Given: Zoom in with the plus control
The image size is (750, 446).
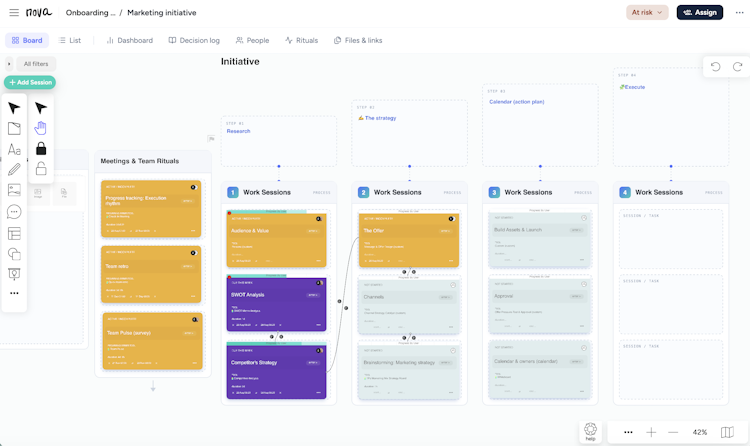Looking at the screenshot, I should (651, 432).
